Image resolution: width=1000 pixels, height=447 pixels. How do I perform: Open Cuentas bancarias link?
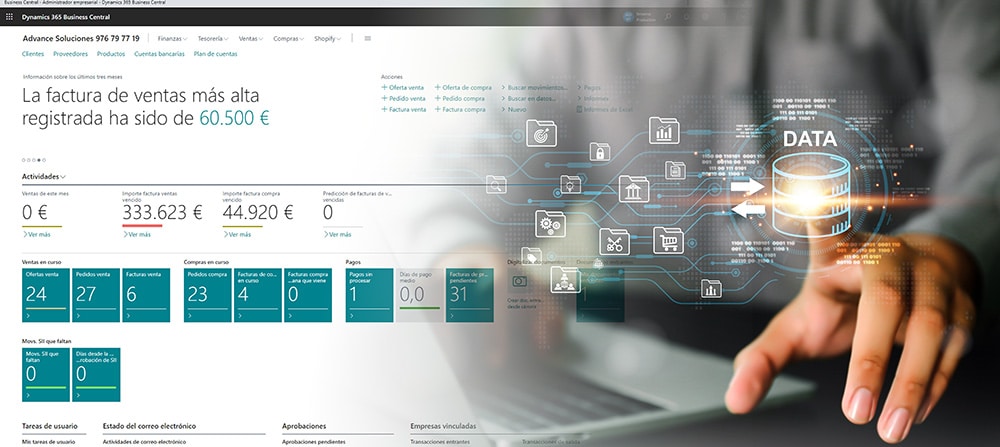click(159, 54)
